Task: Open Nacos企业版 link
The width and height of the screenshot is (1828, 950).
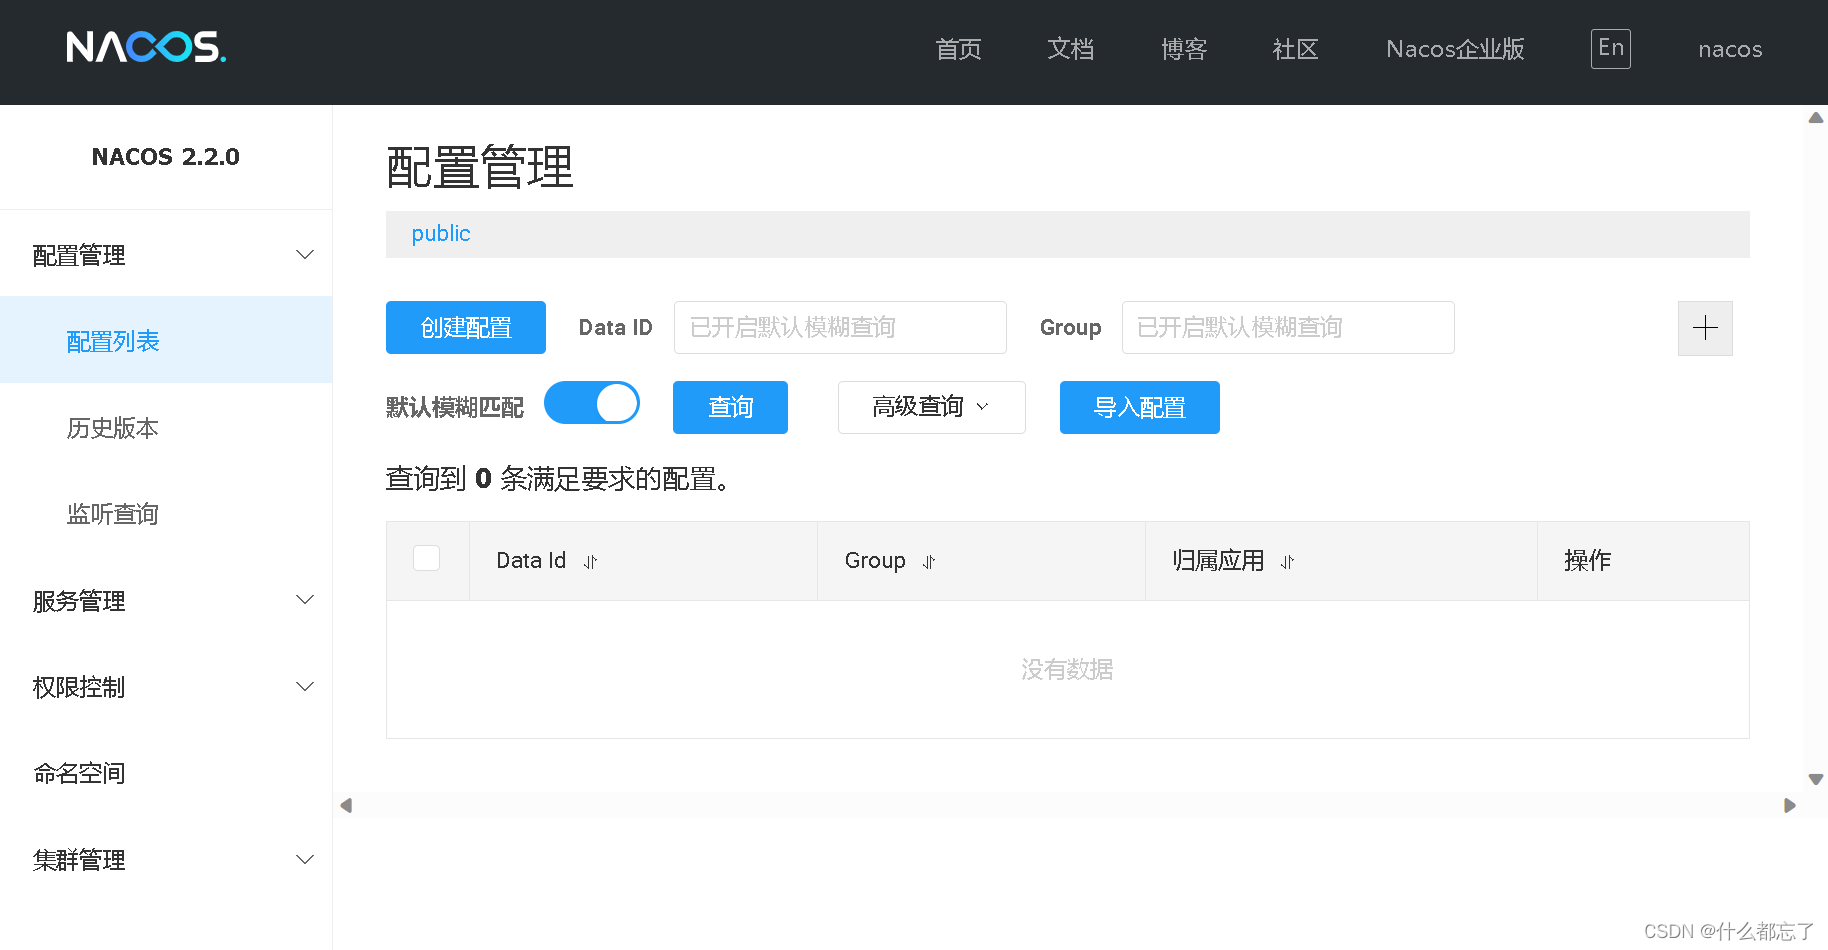Action: click(1455, 49)
